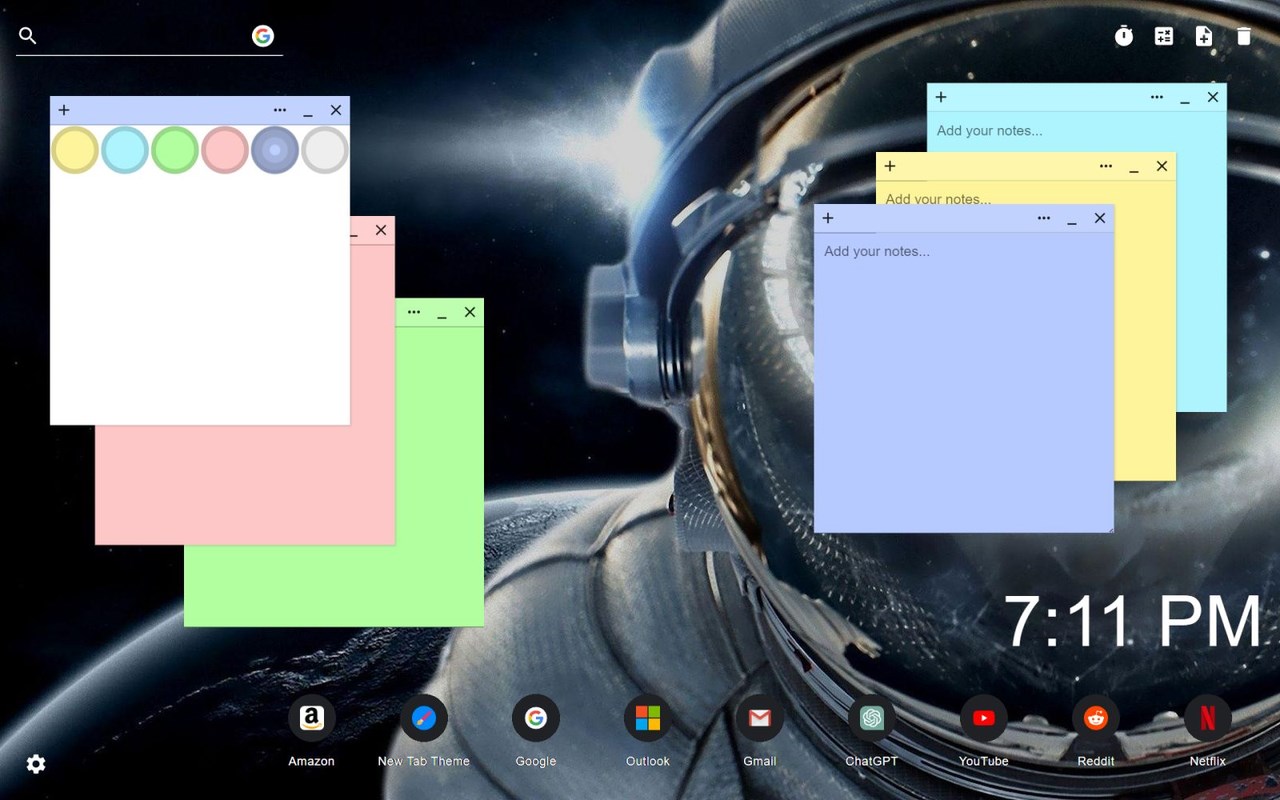The width and height of the screenshot is (1280, 800).
Task: Open the ChatGPT shortcut
Action: [x=872, y=718]
